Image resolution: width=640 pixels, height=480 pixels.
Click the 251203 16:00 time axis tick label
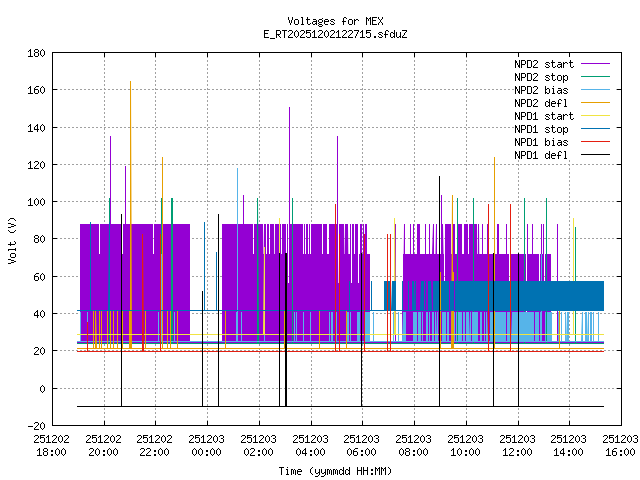click(620, 445)
